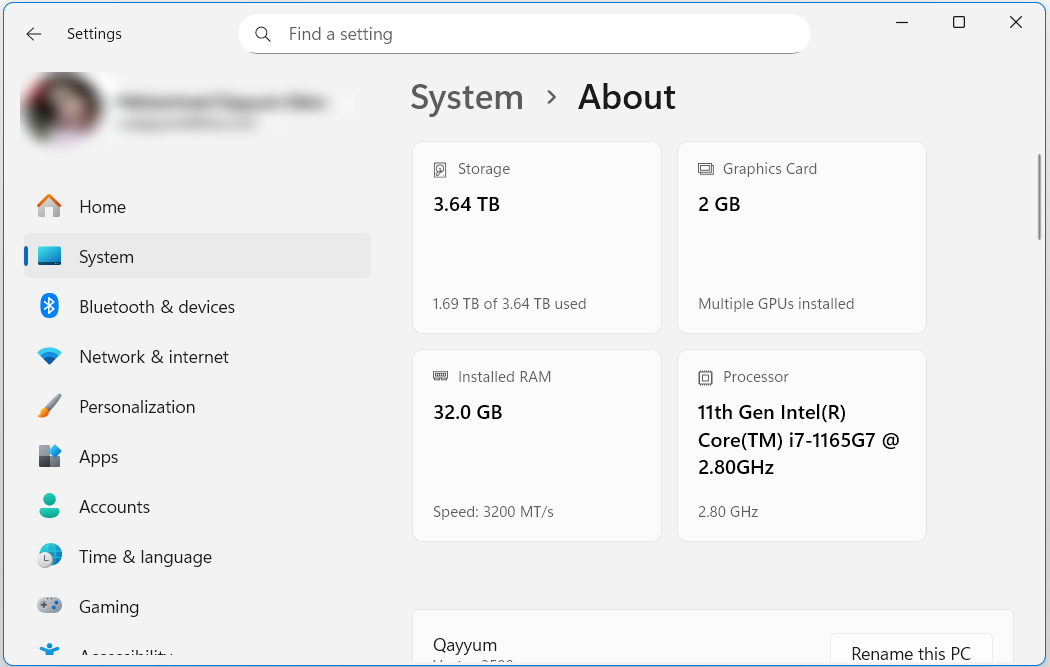Click 'Speed: 3200 MT/s' text
Image resolution: width=1050 pixels, height=667 pixels.
click(x=494, y=512)
